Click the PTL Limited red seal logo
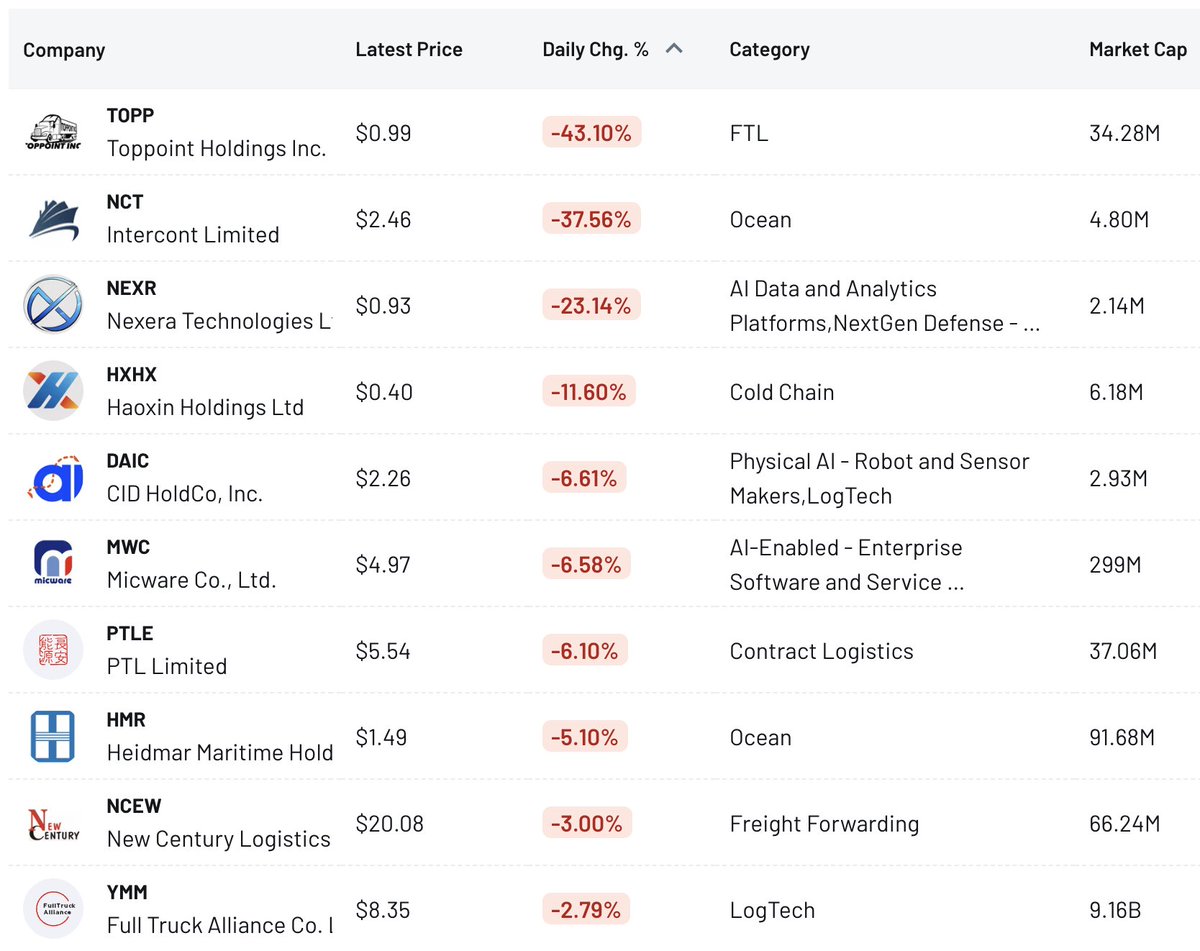This screenshot has height=951, width=1200. point(52,650)
